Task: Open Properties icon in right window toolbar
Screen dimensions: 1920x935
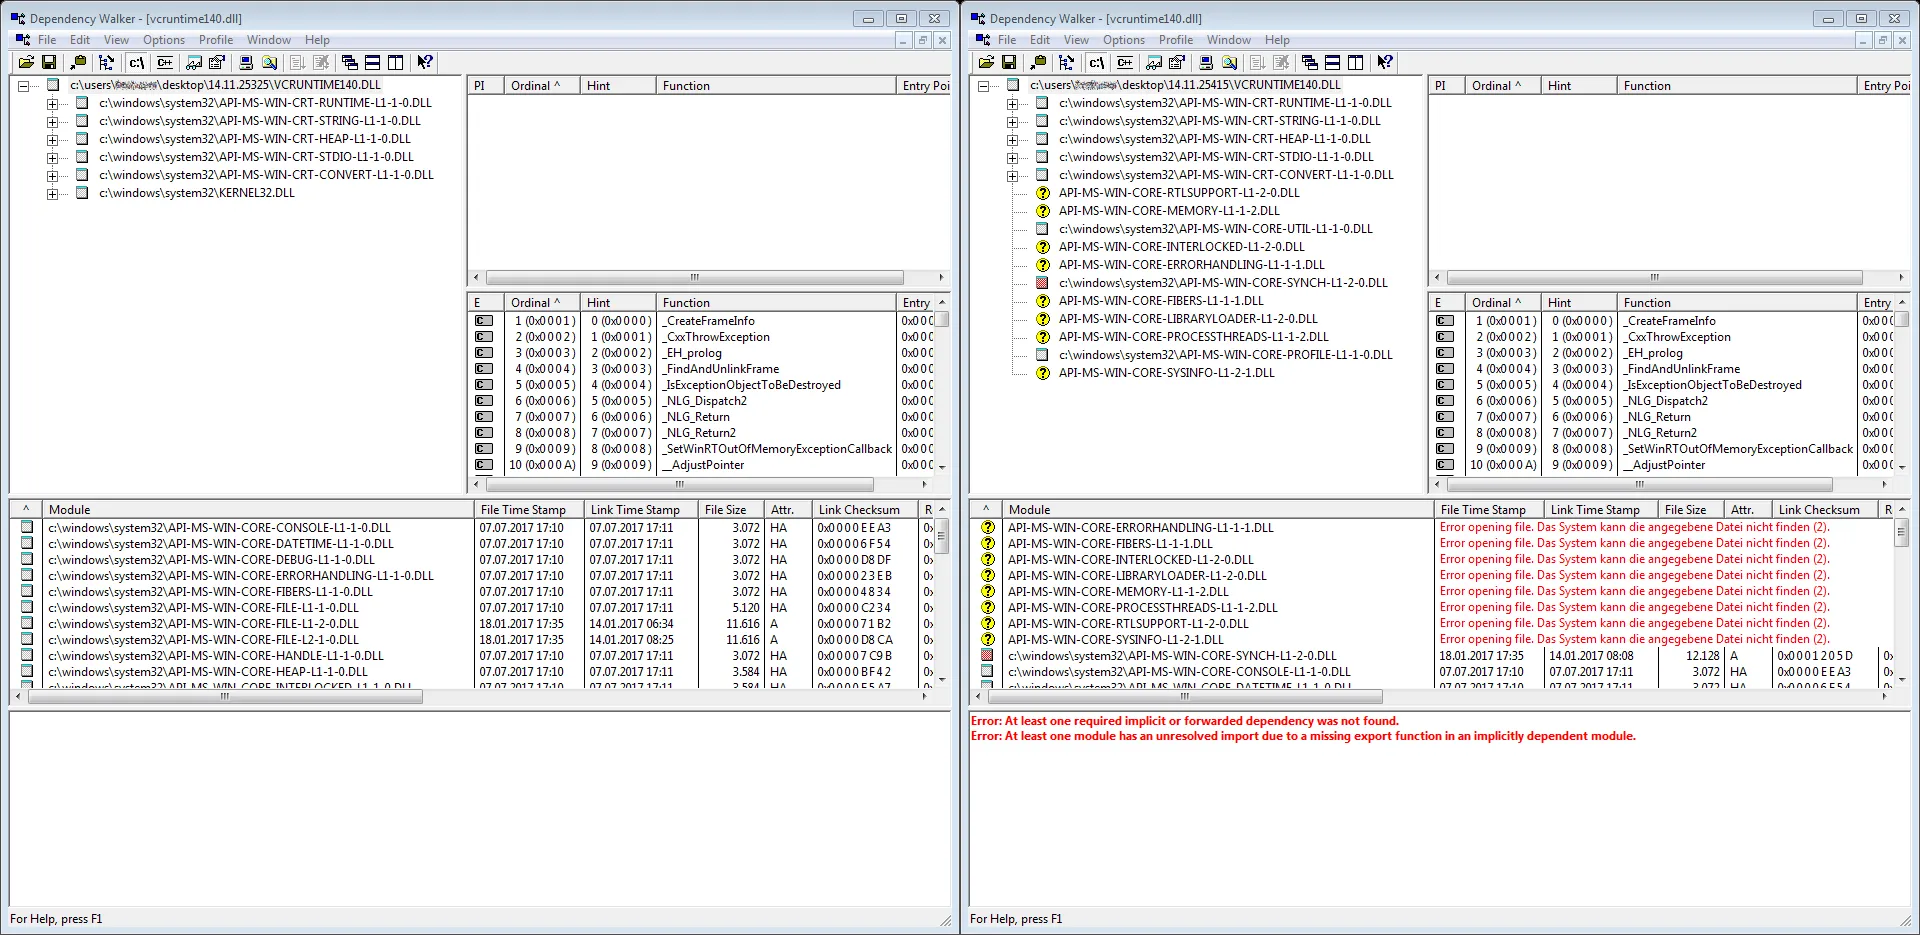Action: 1177,62
